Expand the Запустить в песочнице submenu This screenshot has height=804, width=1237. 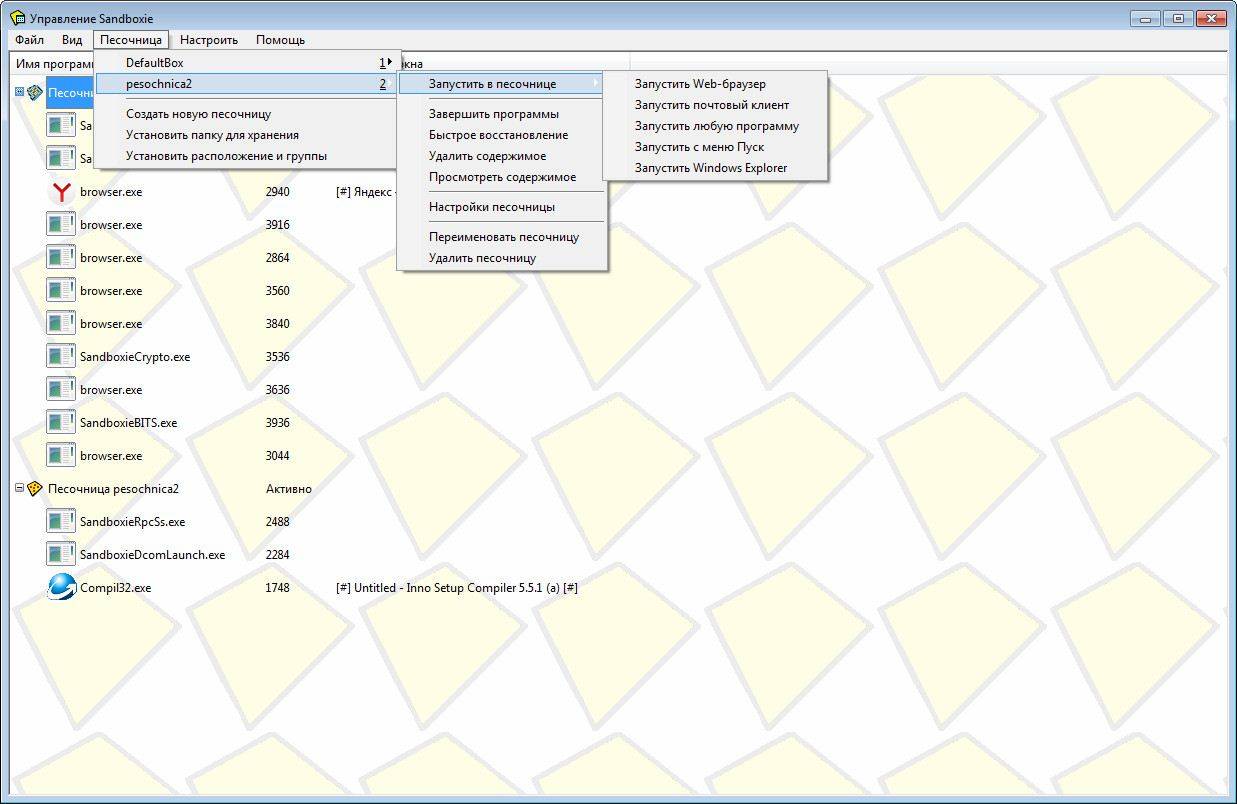click(x=503, y=84)
